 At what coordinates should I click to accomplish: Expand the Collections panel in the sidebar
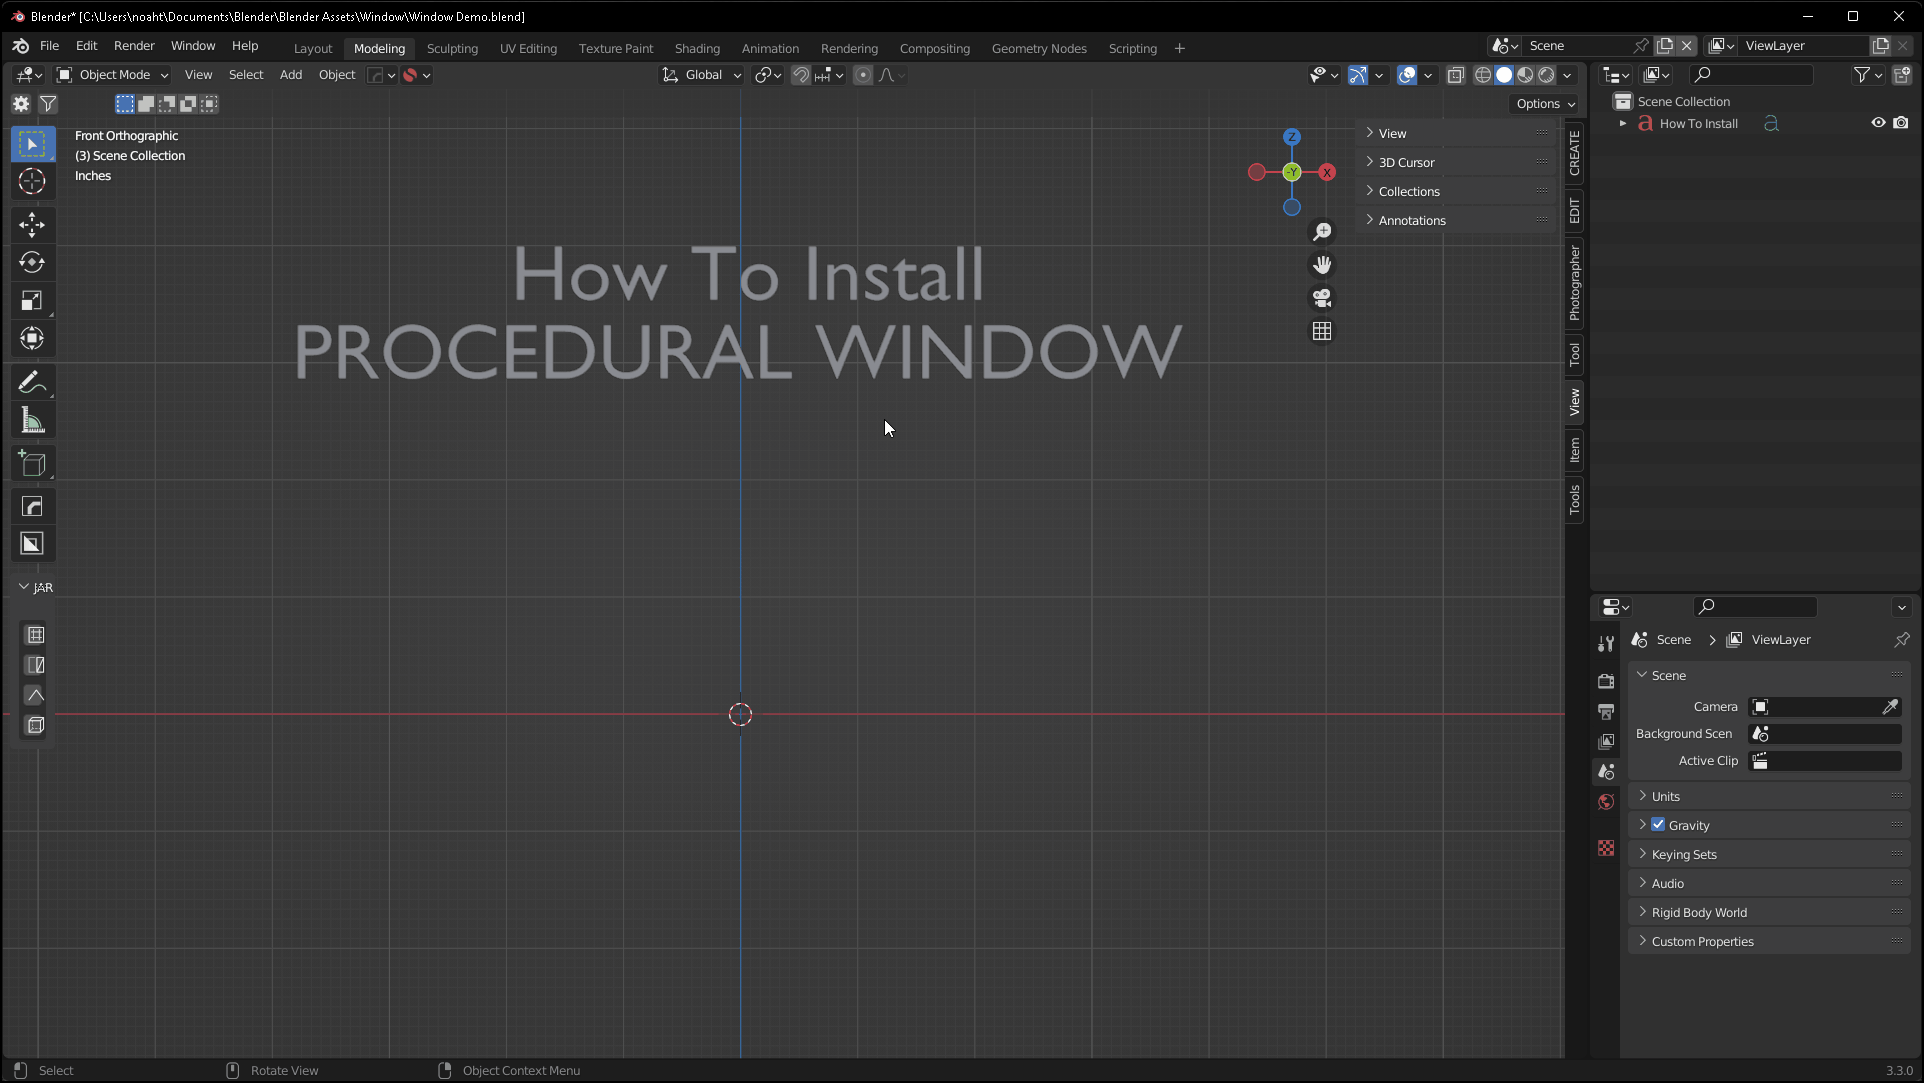pyautogui.click(x=1410, y=191)
